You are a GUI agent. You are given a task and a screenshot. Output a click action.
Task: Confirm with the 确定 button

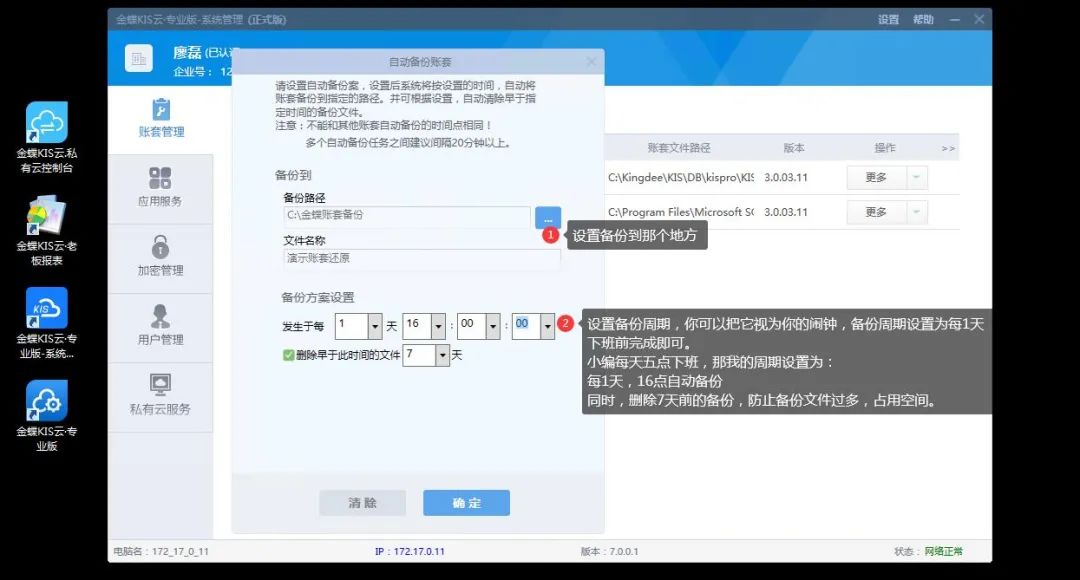click(466, 503)
